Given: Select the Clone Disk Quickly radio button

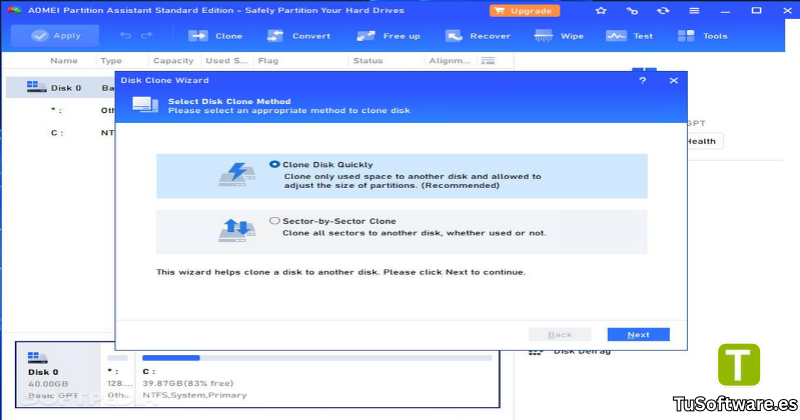Looking at the screenshot, I should 274,164.
